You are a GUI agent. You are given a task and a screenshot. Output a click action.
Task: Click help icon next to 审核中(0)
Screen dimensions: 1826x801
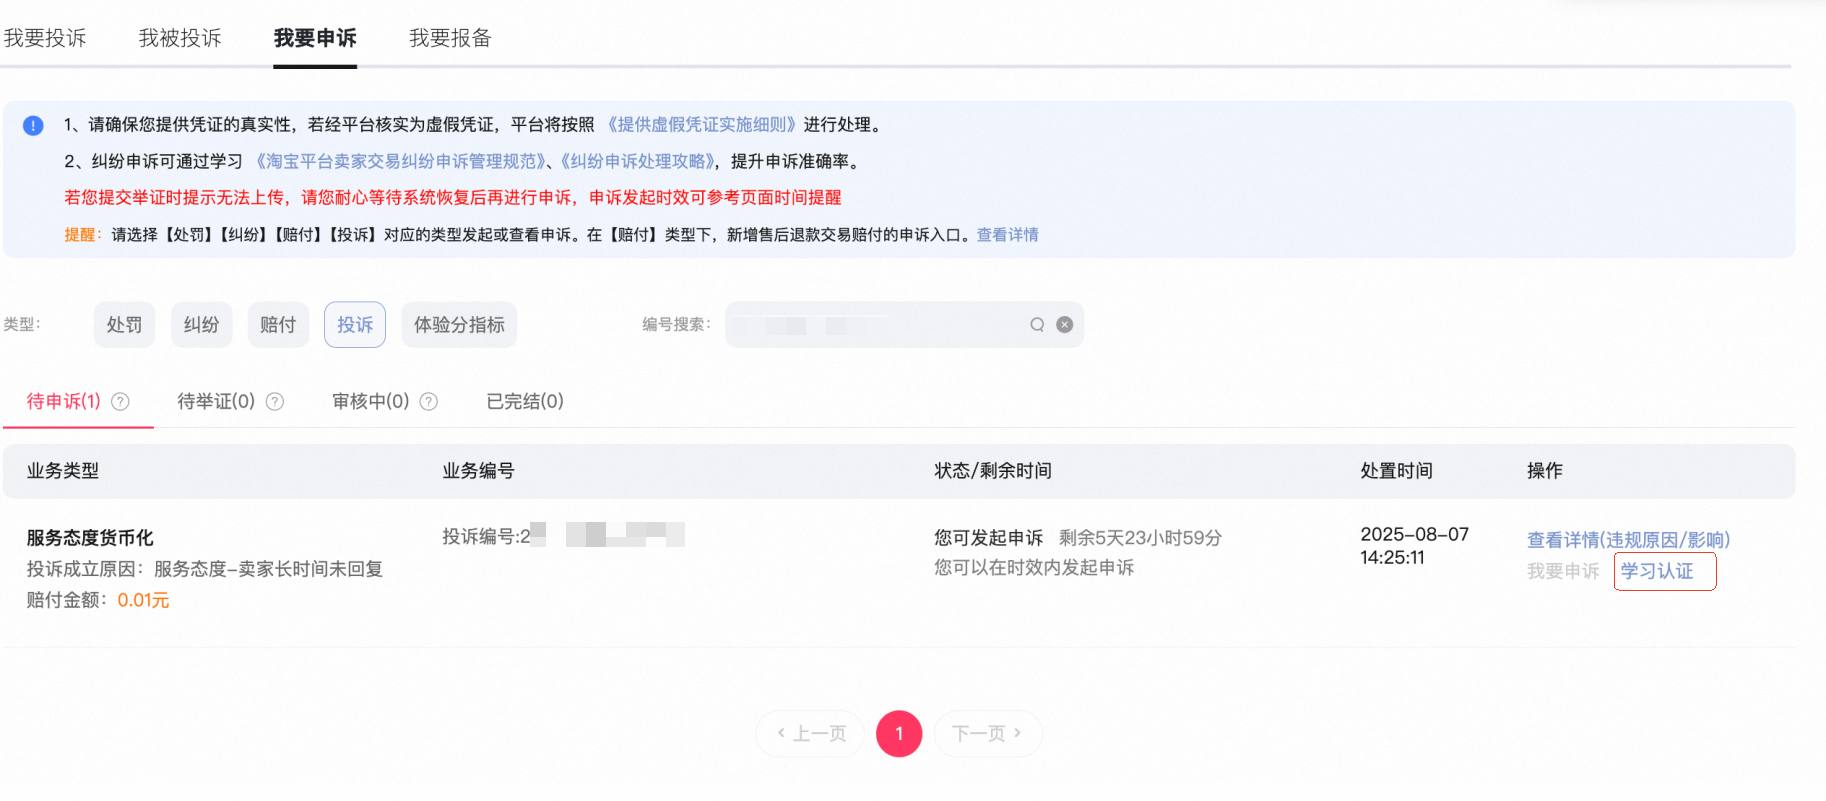(429, 401)
